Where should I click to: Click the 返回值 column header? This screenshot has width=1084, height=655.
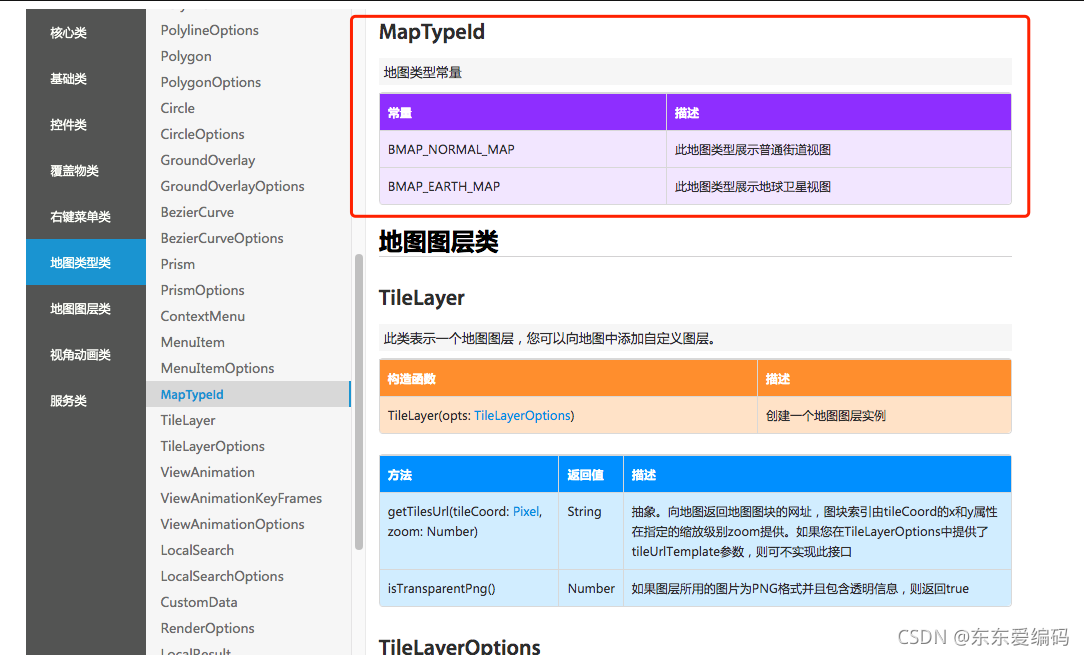click(x=591, y=475)
